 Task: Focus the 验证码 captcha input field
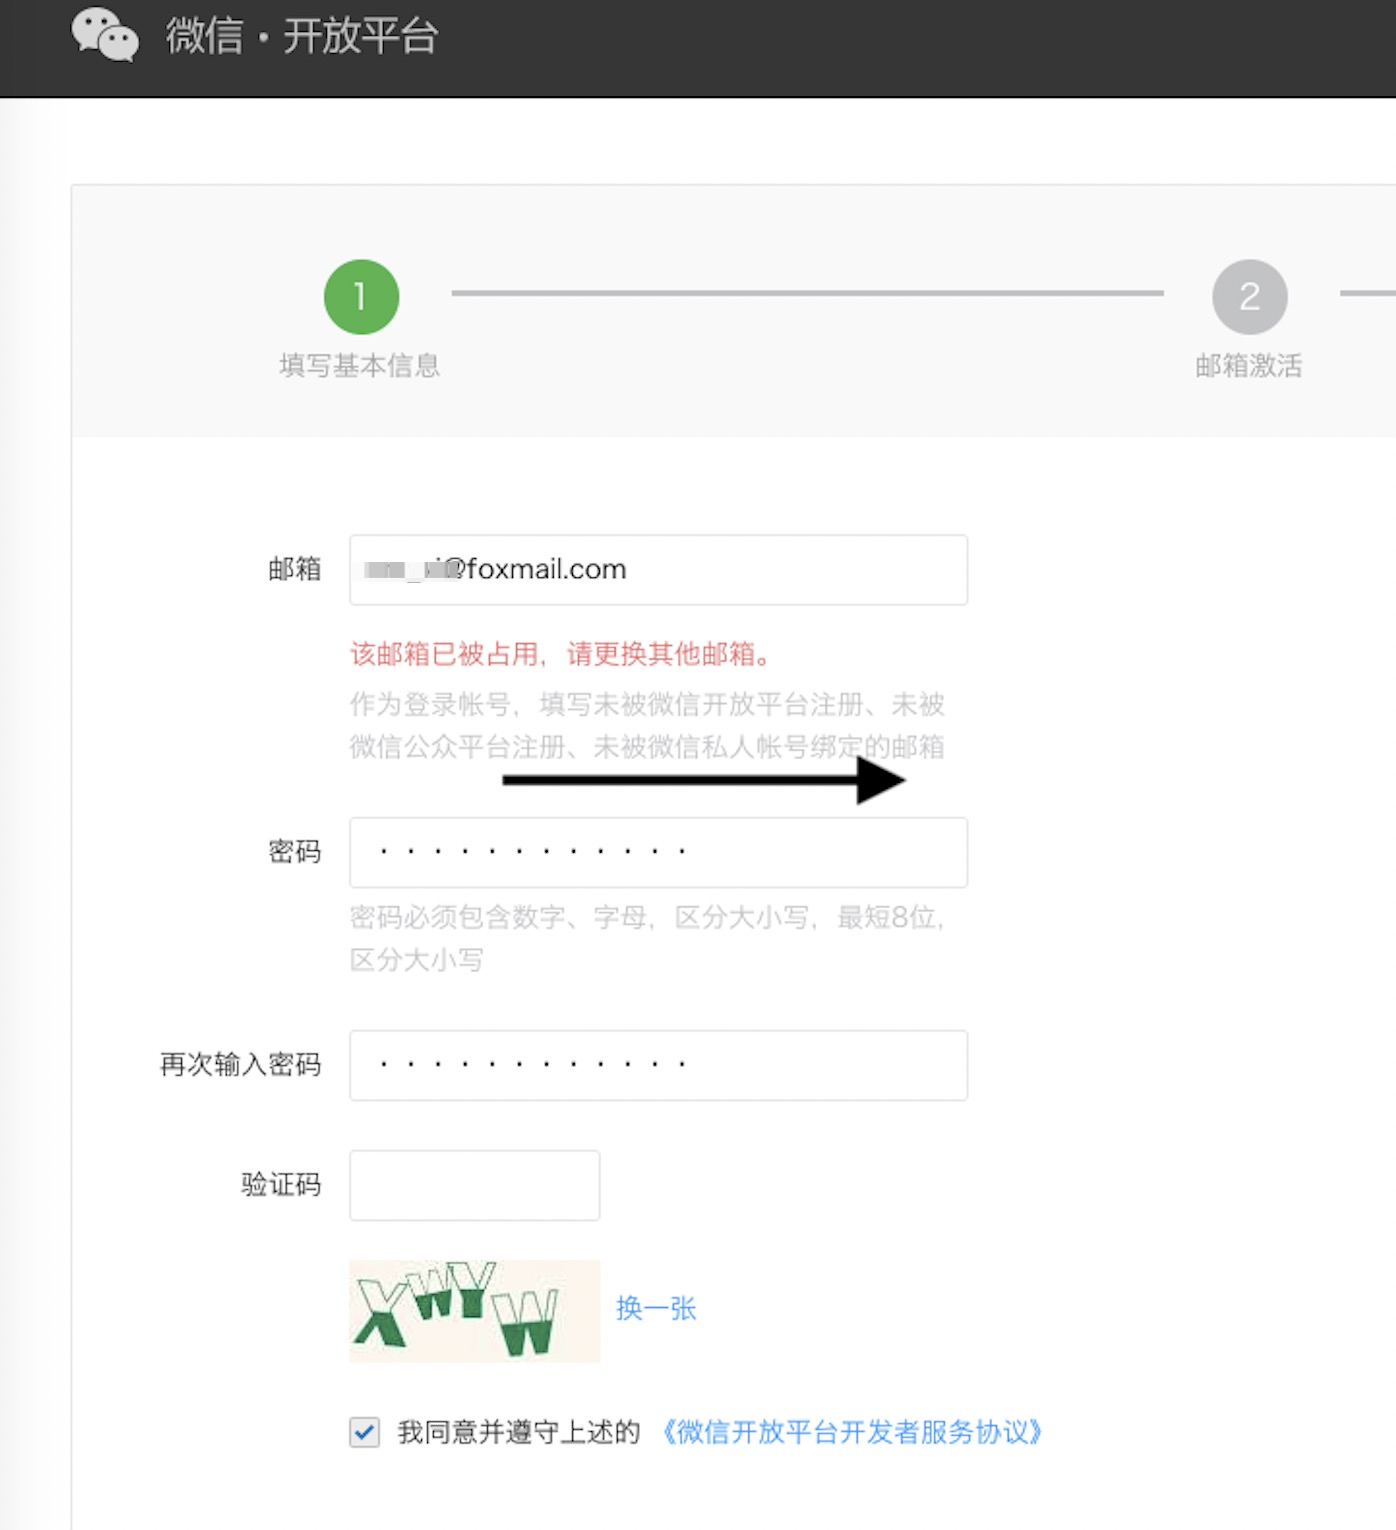(x=474, y=1185)
